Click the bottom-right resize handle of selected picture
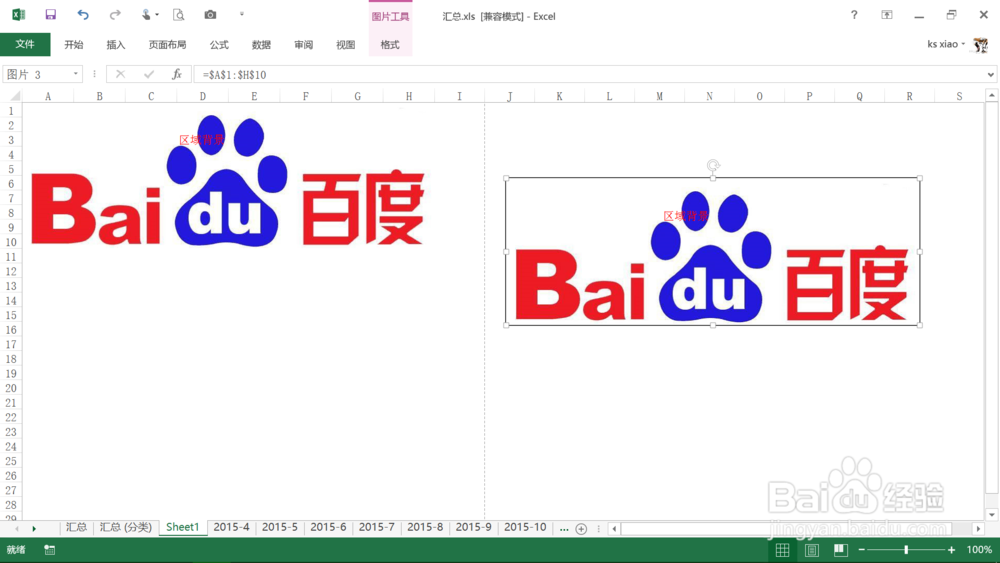1000x563 pixels. tap(920, 325)
